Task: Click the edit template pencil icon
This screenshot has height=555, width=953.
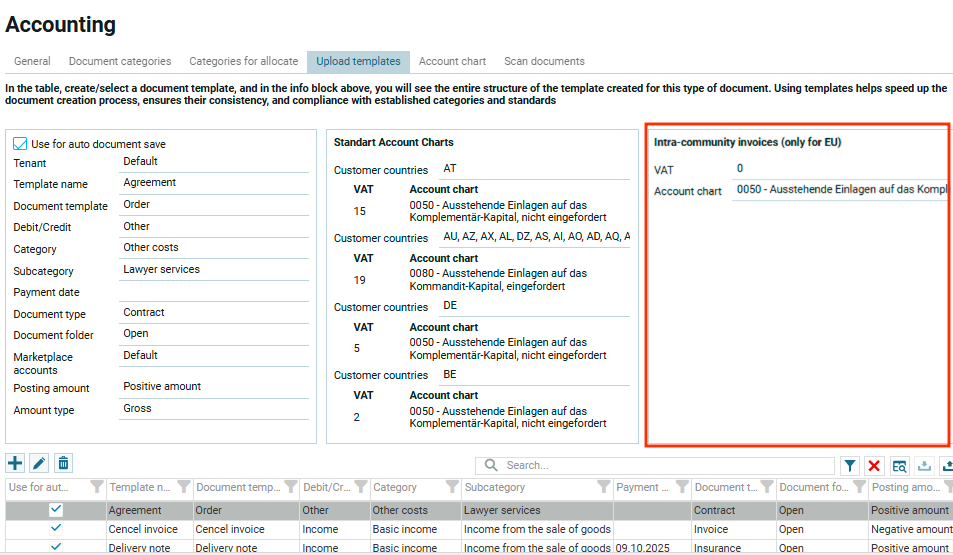Action: click(x=39, y=463)
